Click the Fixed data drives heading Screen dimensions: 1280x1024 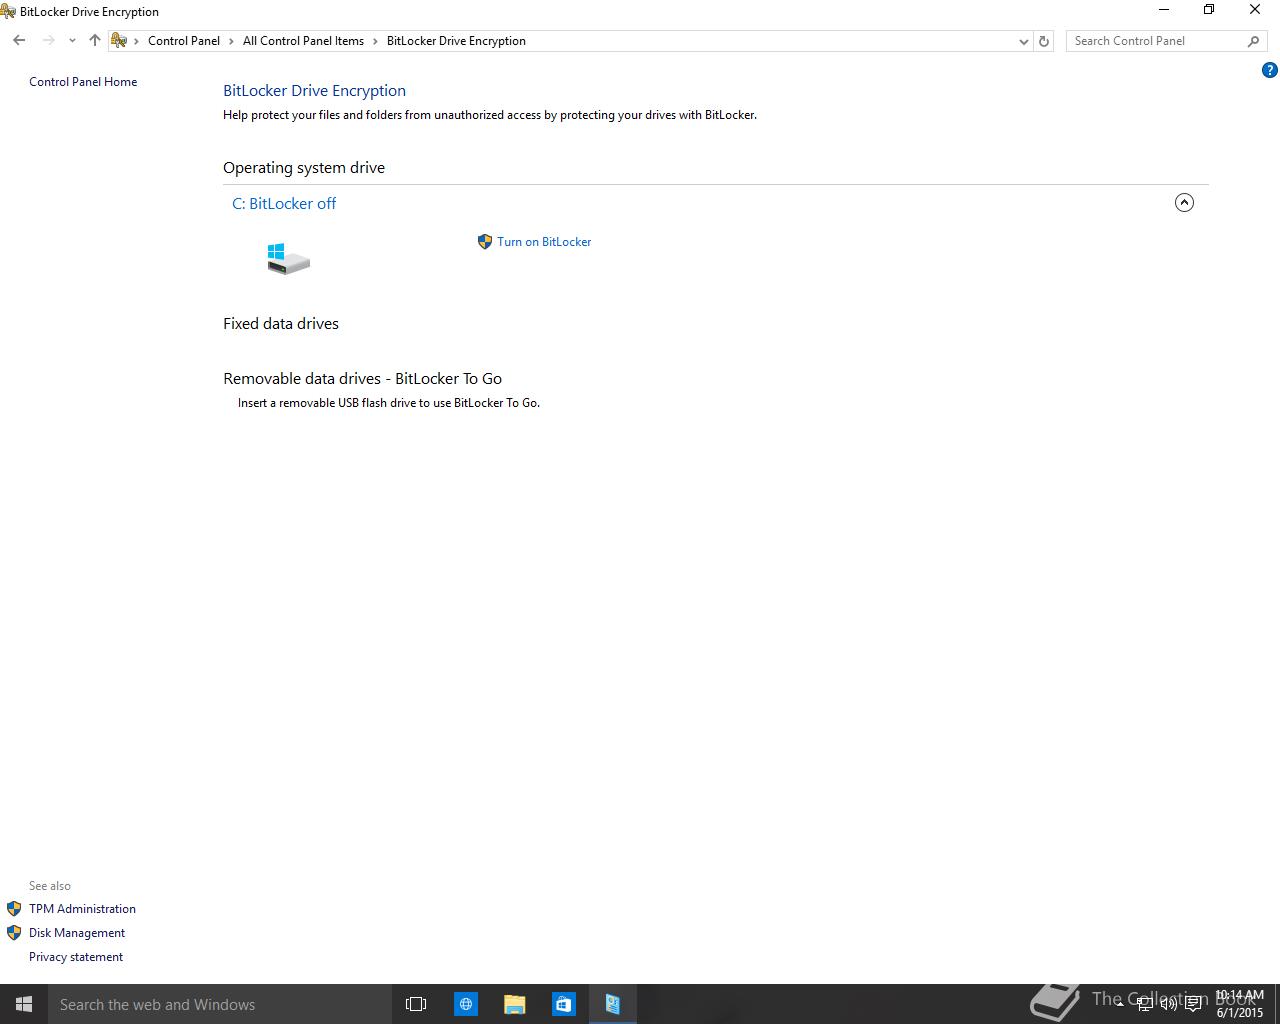click(281, 324)
